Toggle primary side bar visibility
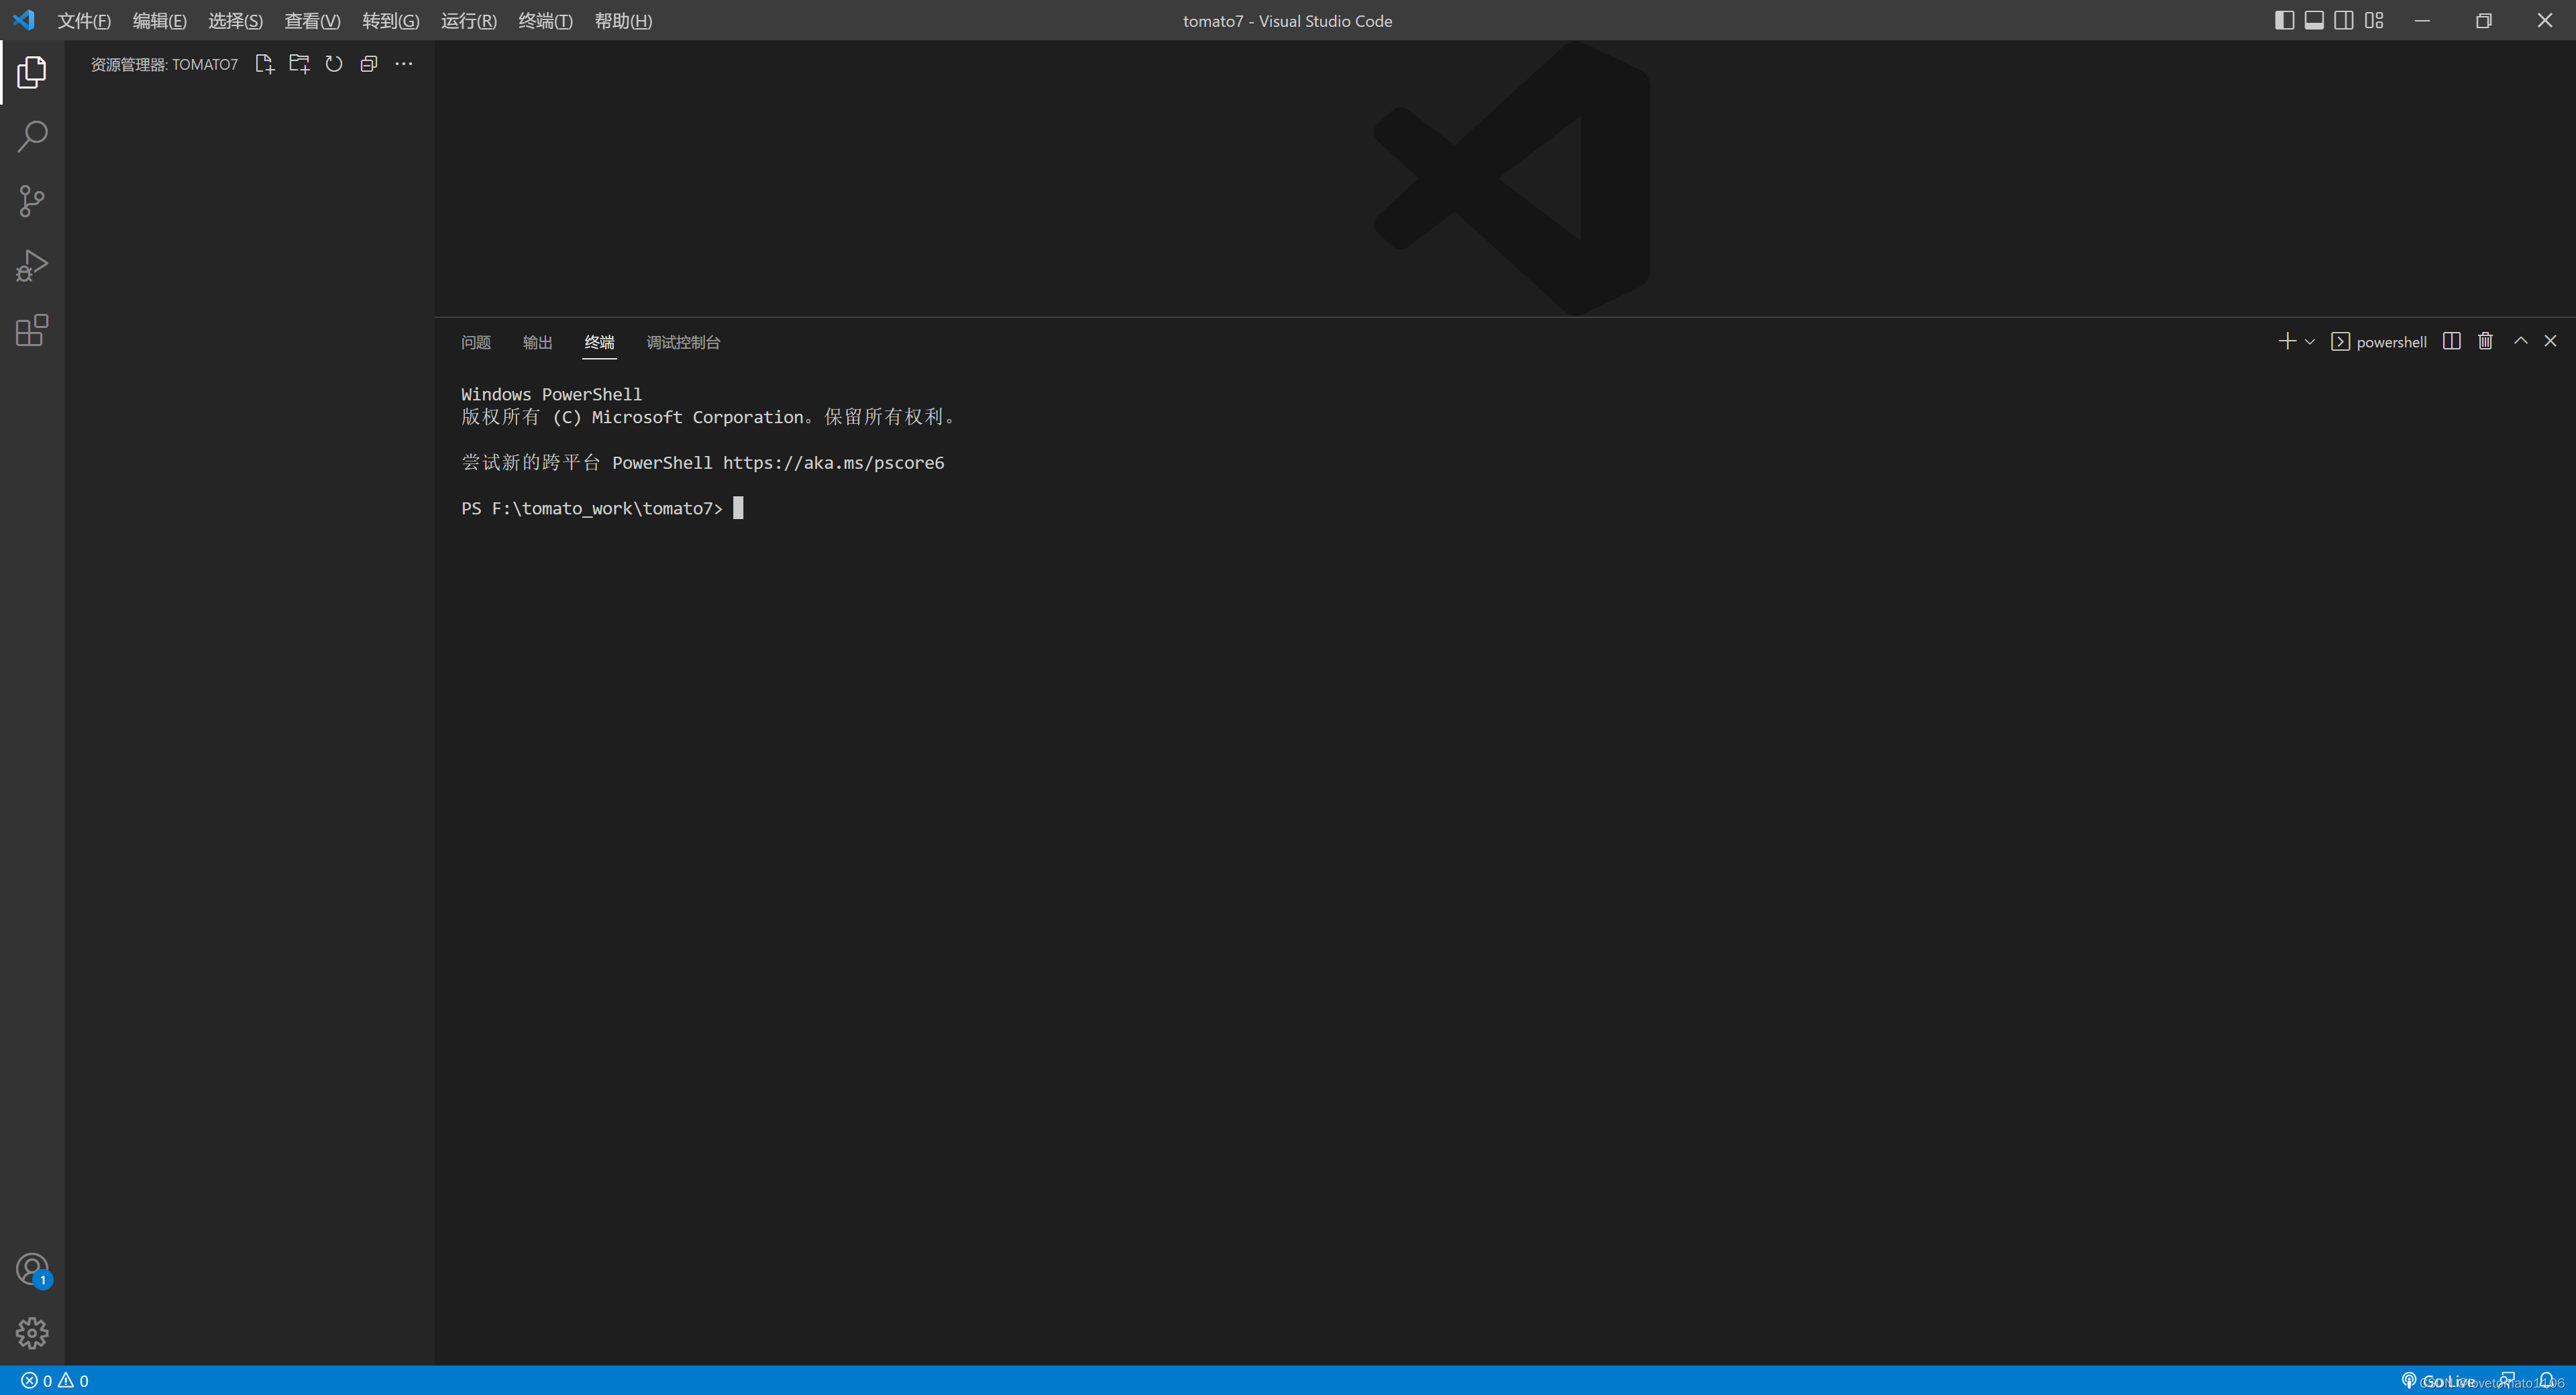Image resolution: width=2576 pixels, height=1395 pixels. pyautogui.click(x=2284, y=20)
